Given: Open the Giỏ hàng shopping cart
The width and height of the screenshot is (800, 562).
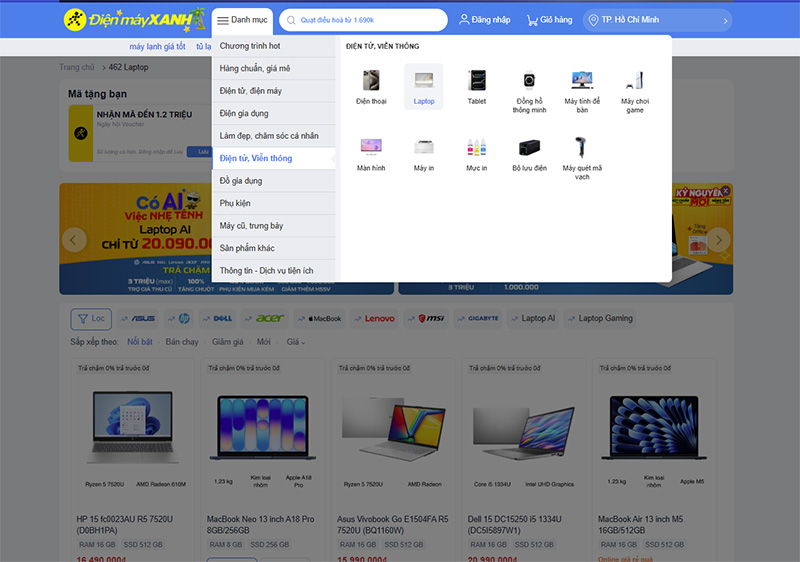Looking at the screenshot, I should click(x=549, y=20).
